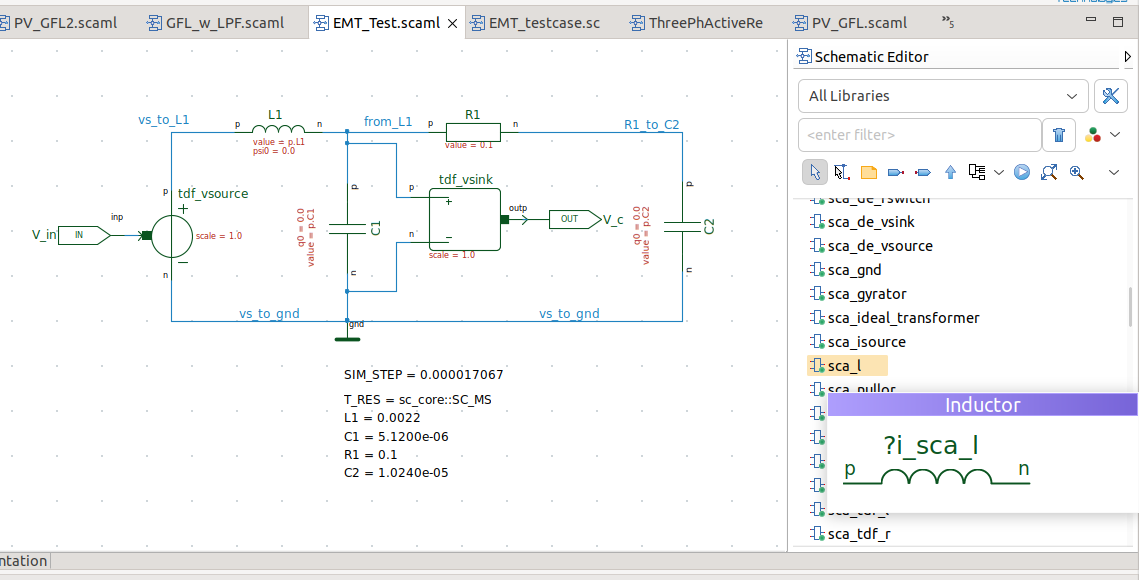Open the palette toolbar overflow chevron
The image size is (1139, 580).
[1114, 172]
